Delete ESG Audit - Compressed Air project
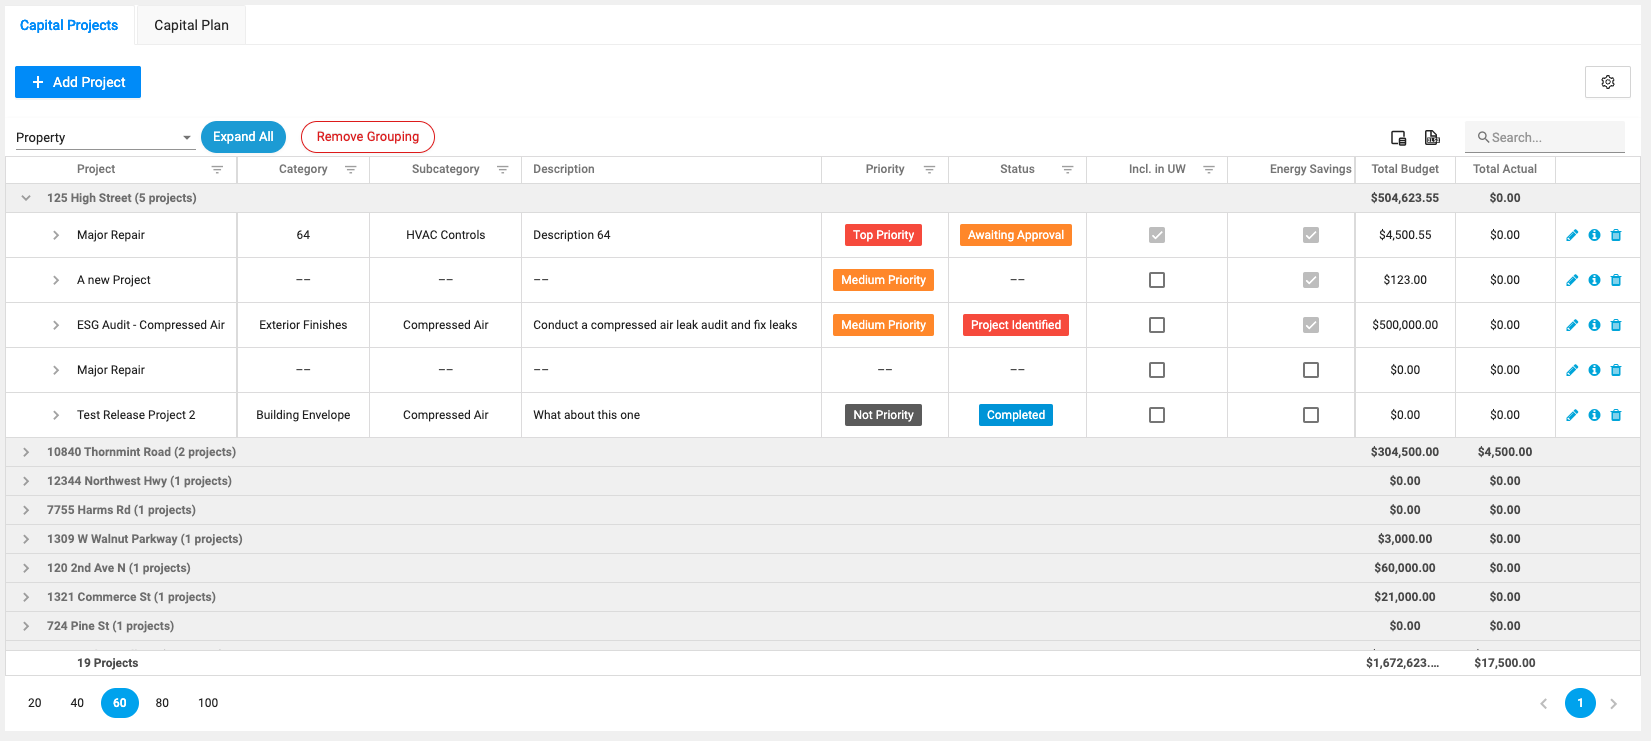This screenshot has width=1651, height=741. click(1616, 325)
